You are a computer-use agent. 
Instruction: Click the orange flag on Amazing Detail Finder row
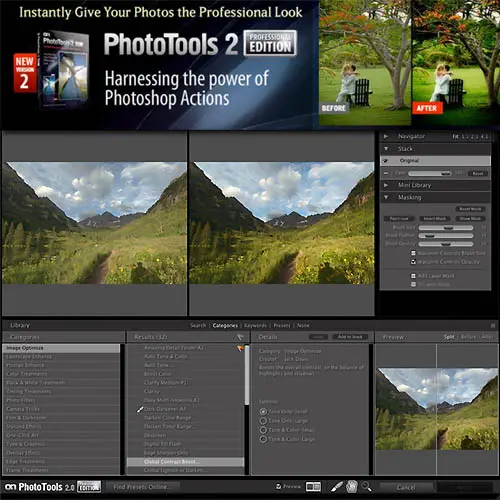[240, 348]
